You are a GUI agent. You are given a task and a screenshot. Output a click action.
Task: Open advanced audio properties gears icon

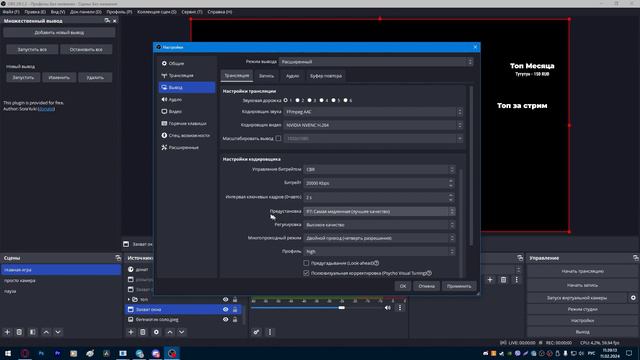(256, 332)
